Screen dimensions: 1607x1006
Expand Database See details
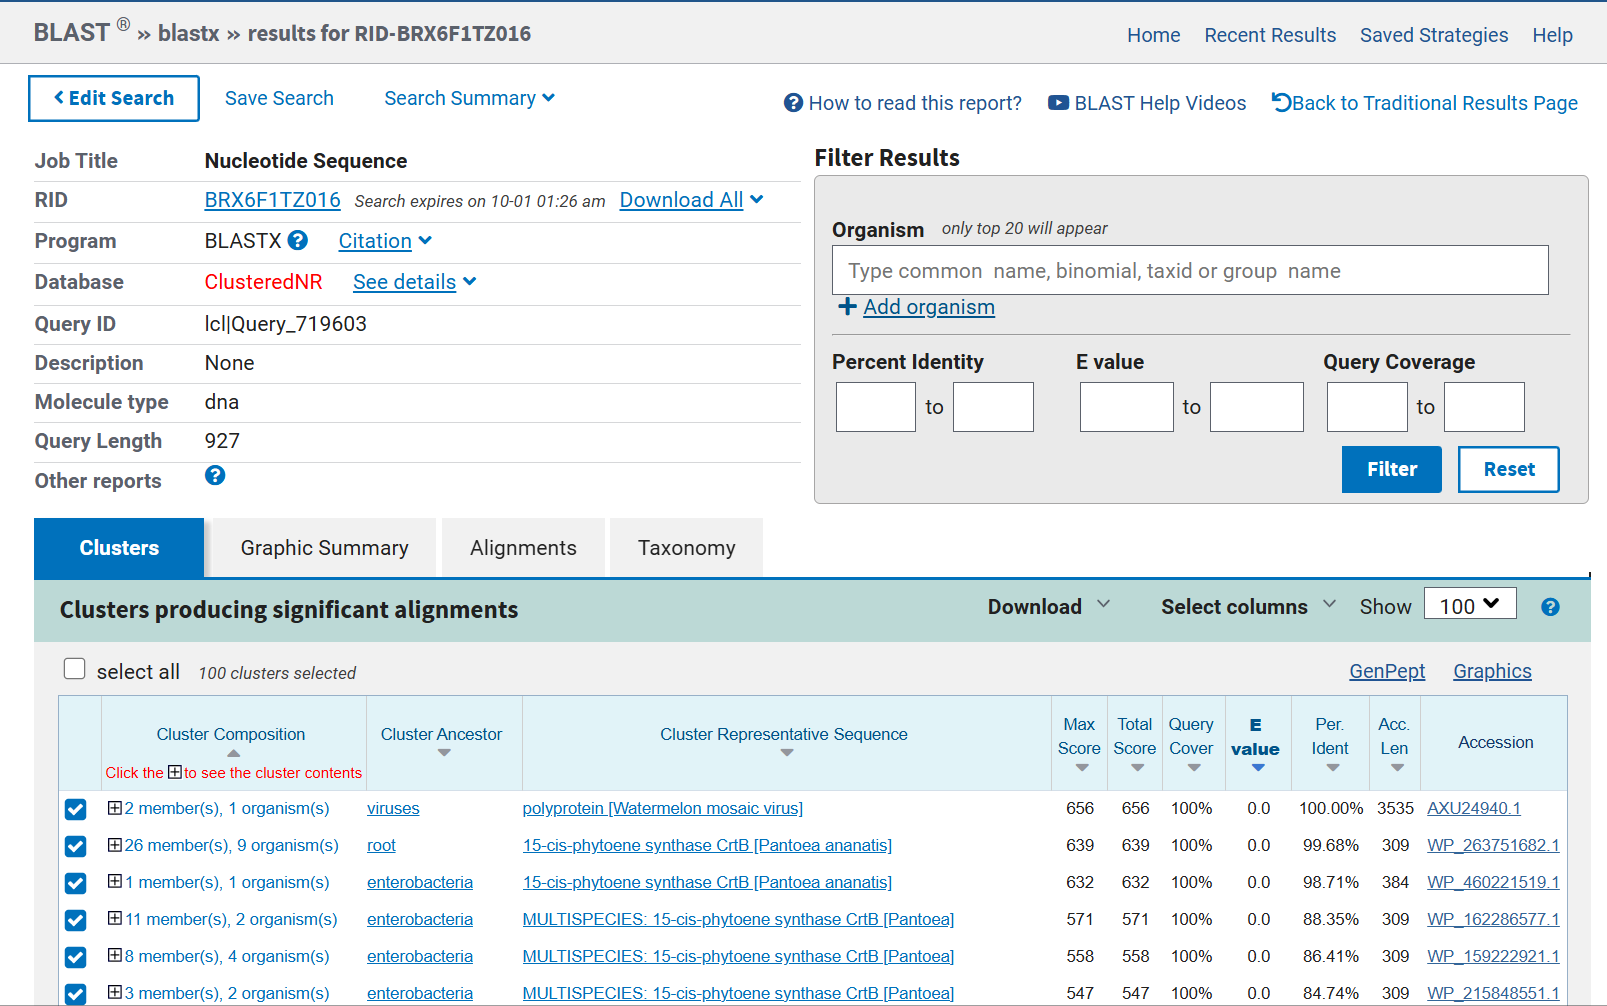414,282
